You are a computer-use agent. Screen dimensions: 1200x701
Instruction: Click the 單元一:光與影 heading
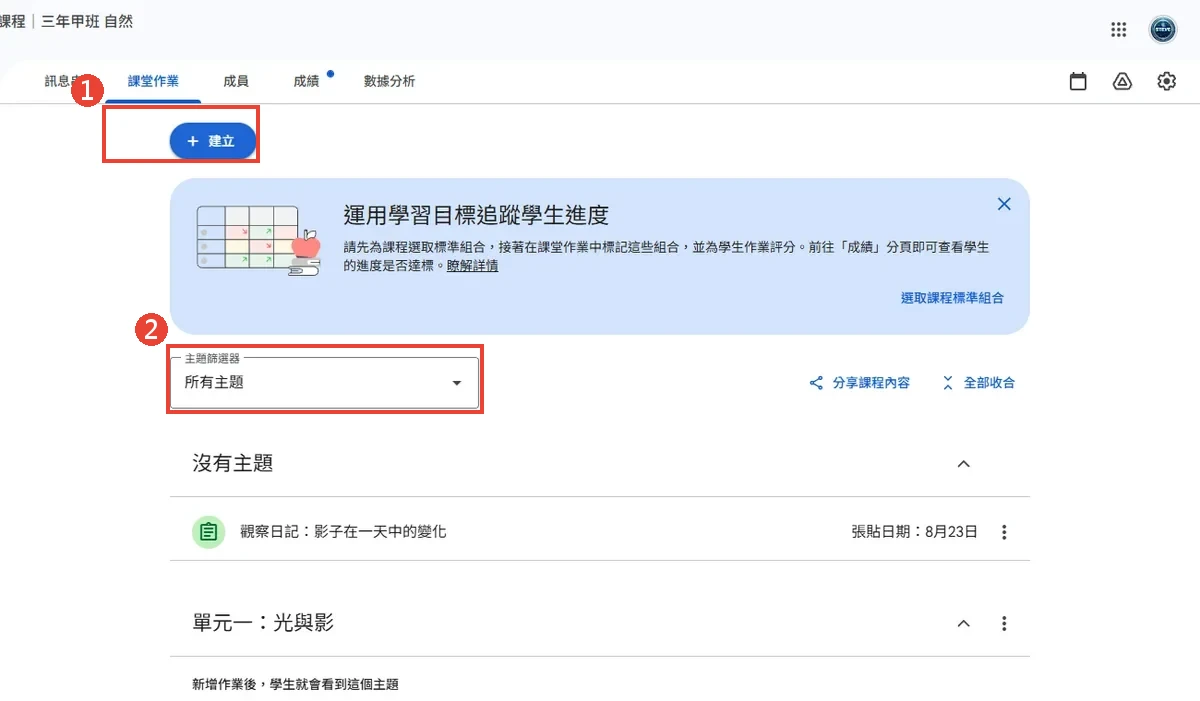pos(263,623)
